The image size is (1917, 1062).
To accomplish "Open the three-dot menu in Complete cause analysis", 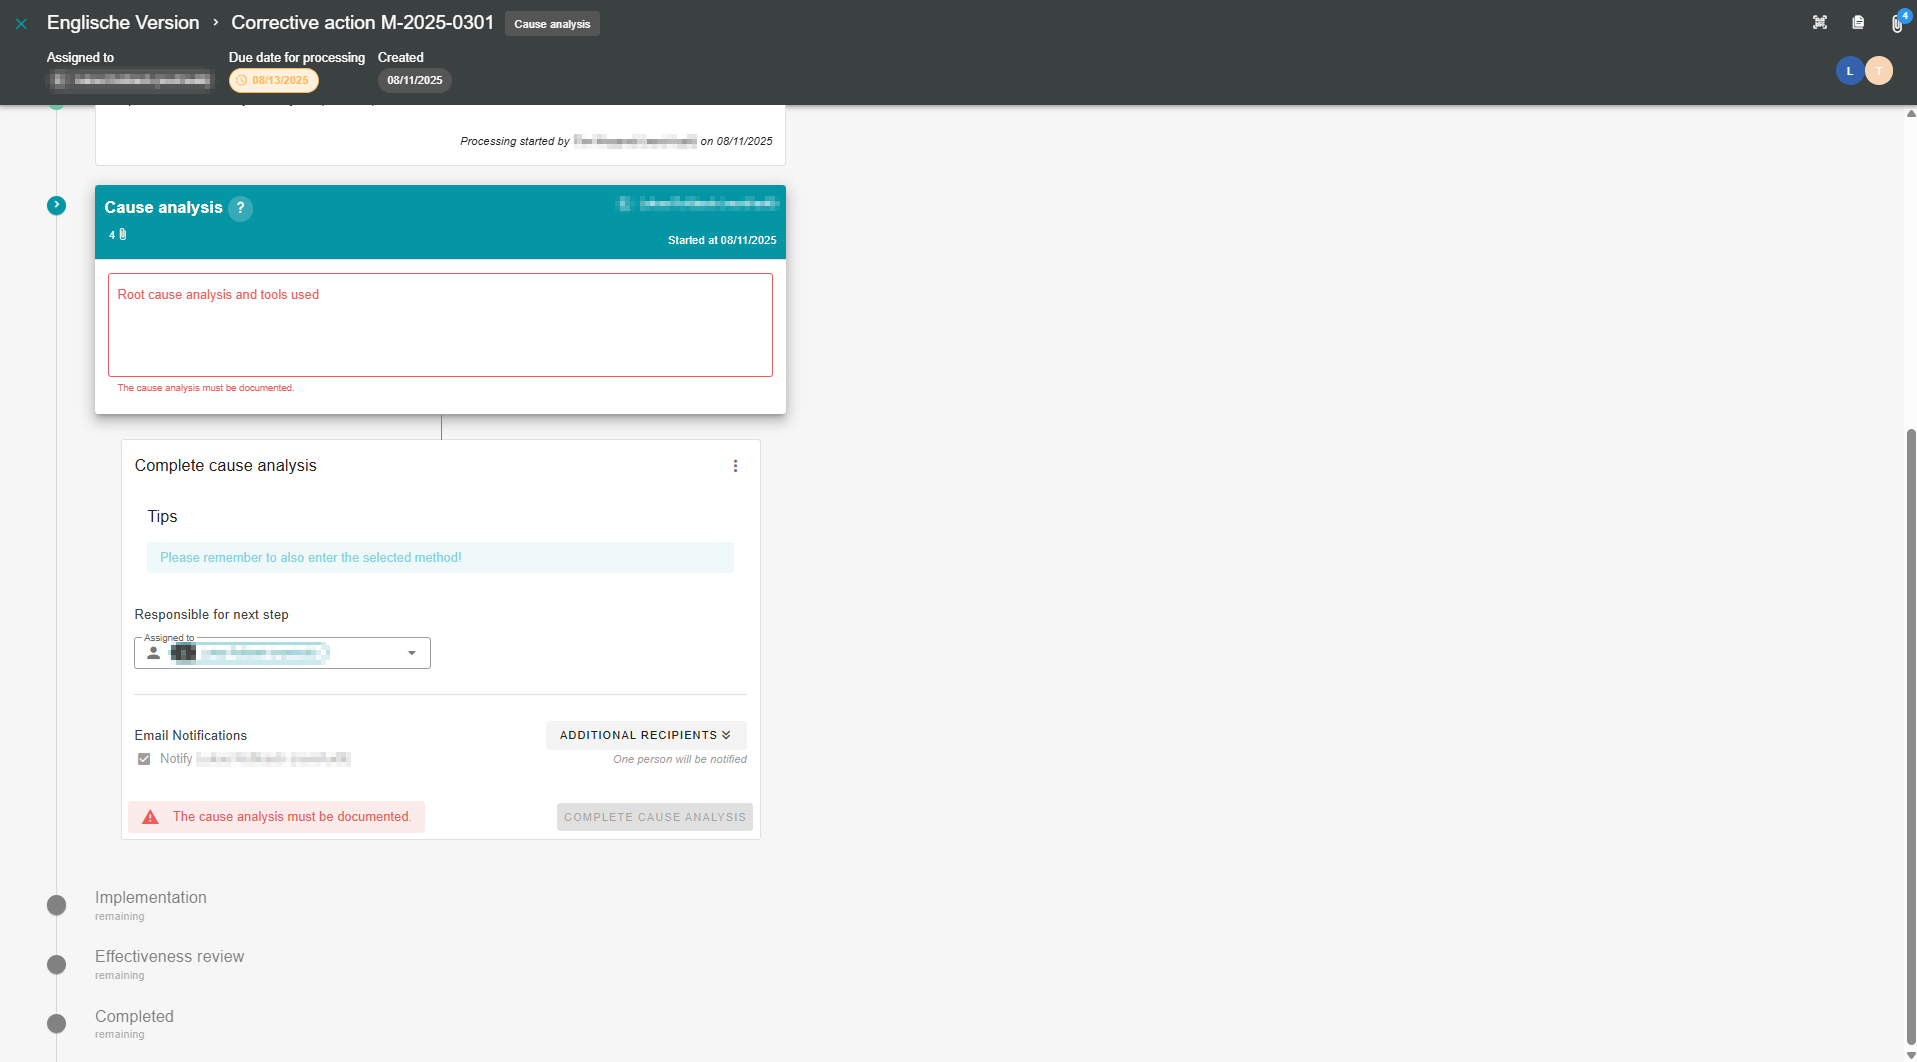I will (735, 466).
